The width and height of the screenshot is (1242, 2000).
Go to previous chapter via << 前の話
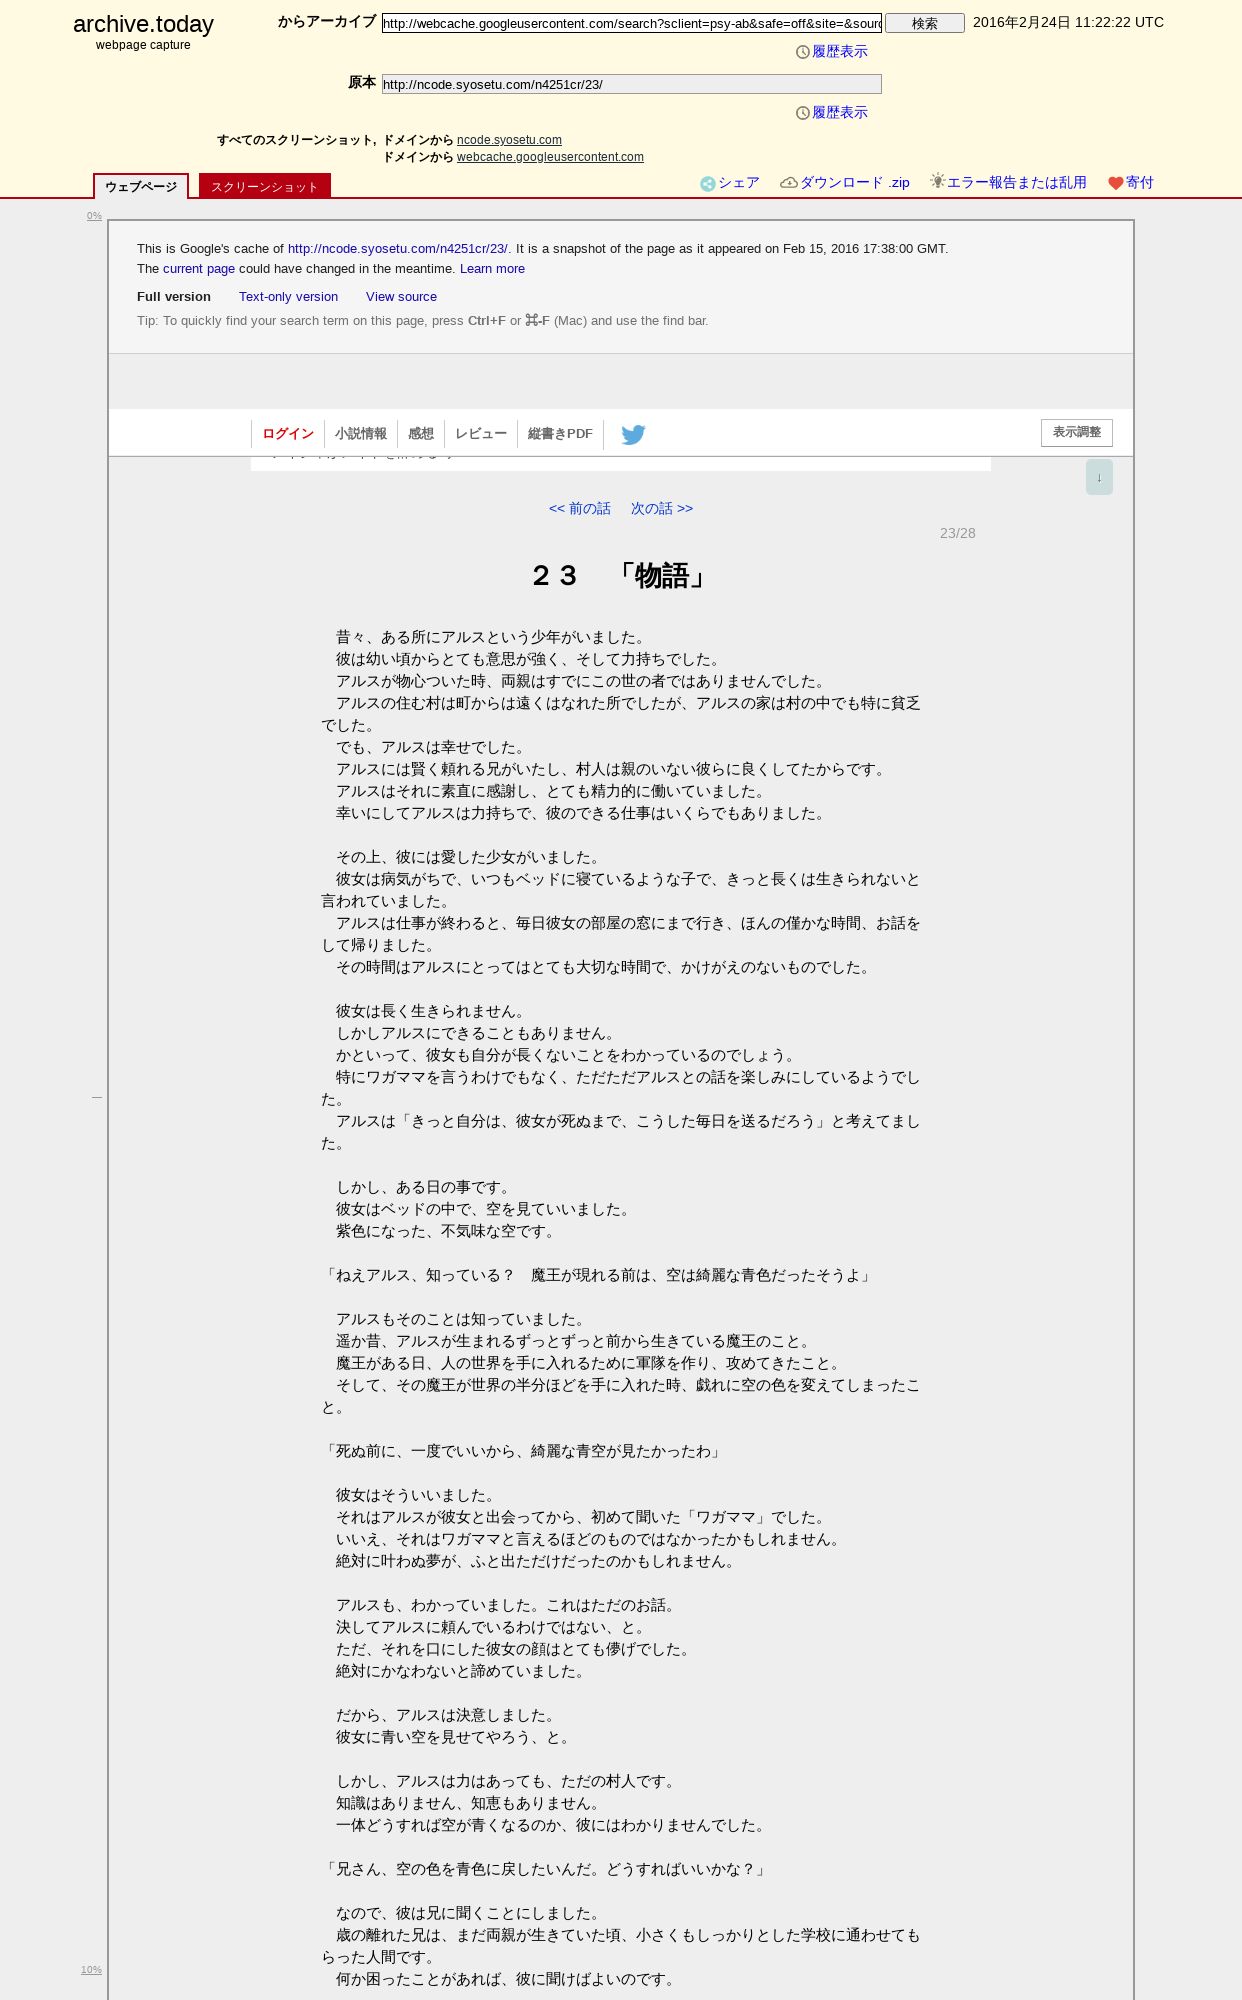coord(580,509)
